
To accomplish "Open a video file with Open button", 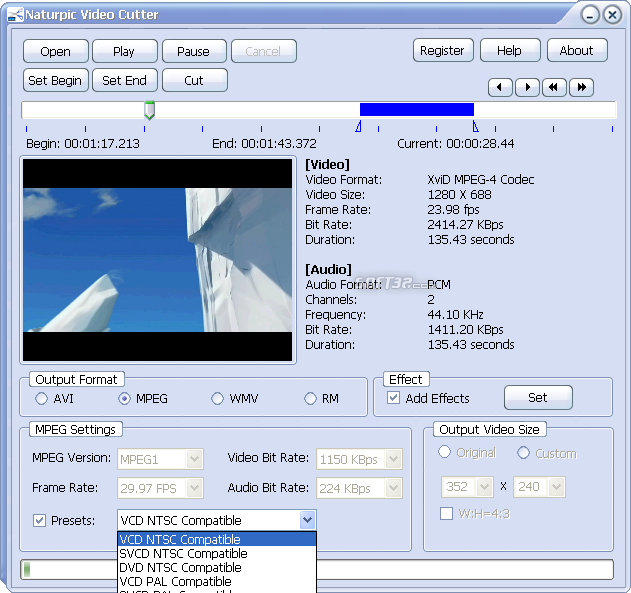I will (56, 51).
